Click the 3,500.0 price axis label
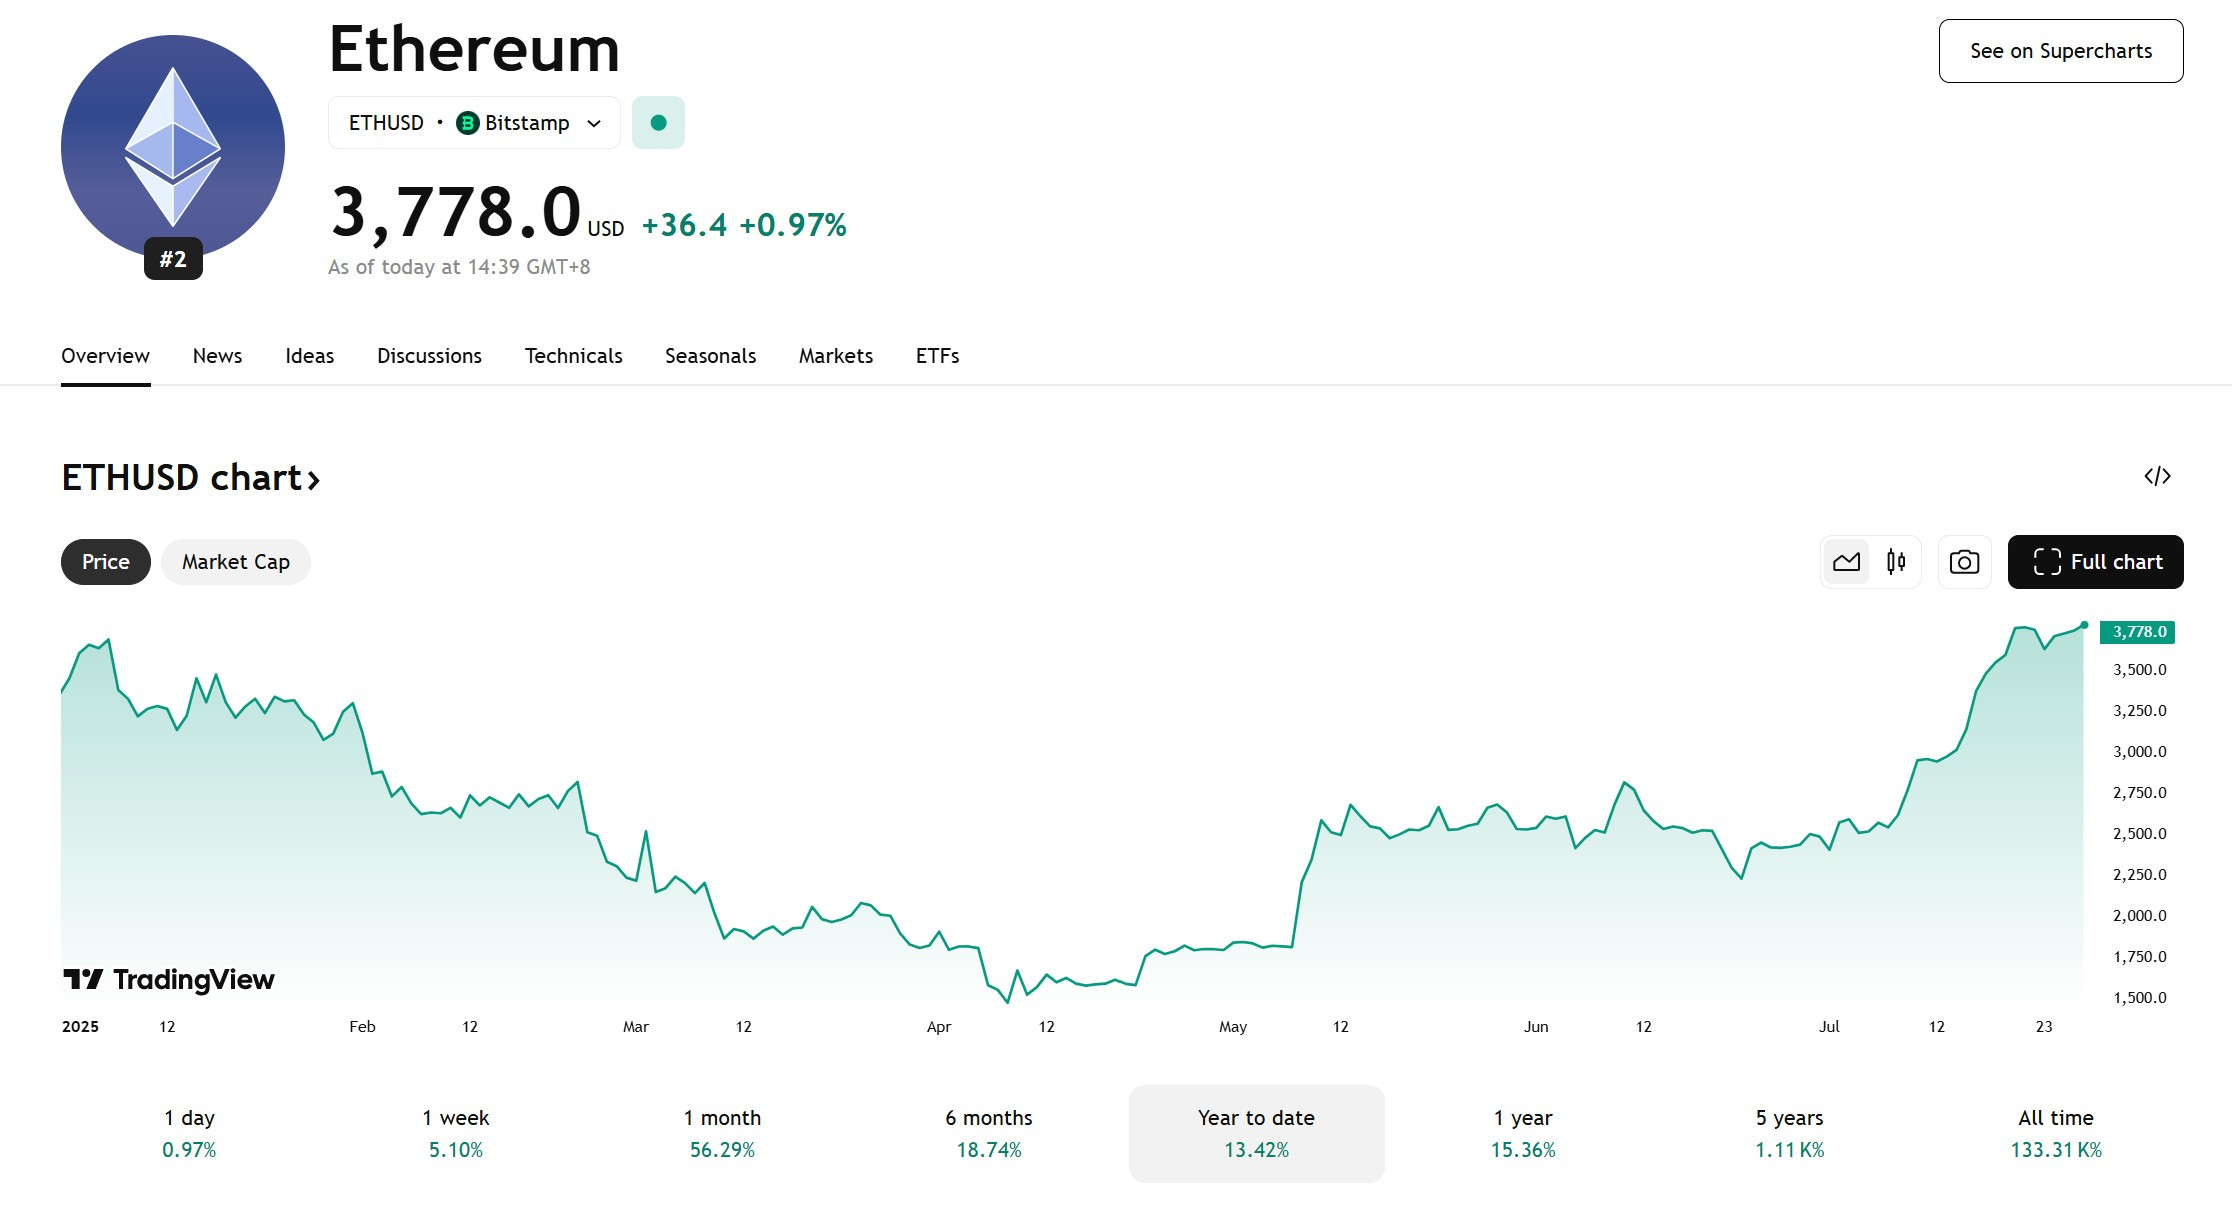Screen dimensions: 2232x1206 pos(2139,670)
